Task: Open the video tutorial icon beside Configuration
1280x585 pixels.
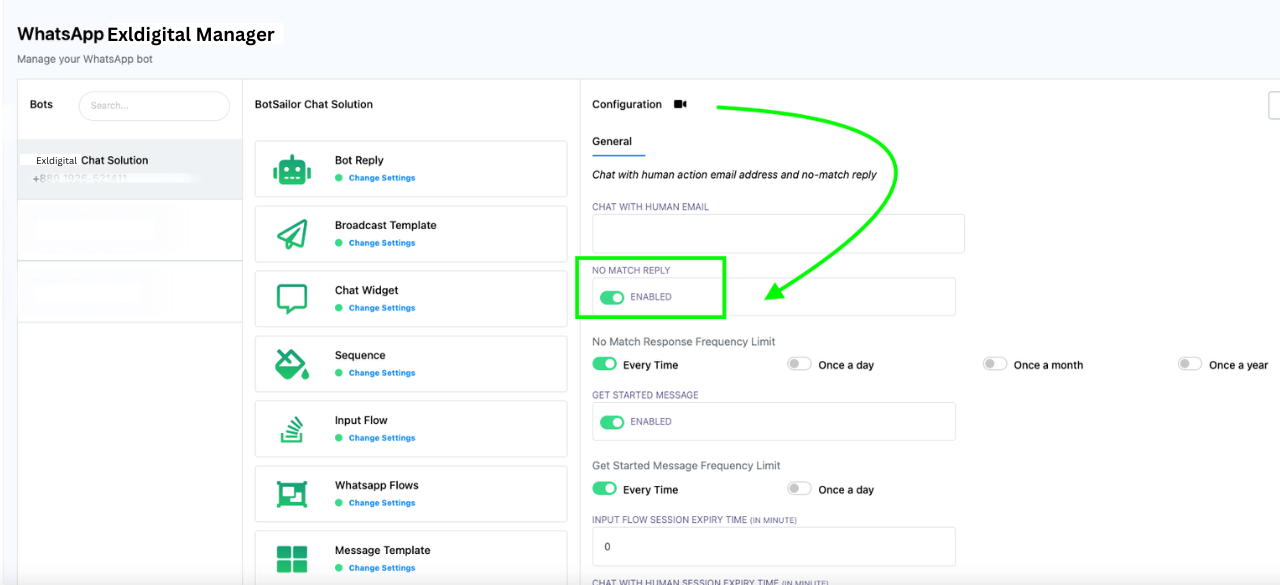Action: [x=680, y=104]
